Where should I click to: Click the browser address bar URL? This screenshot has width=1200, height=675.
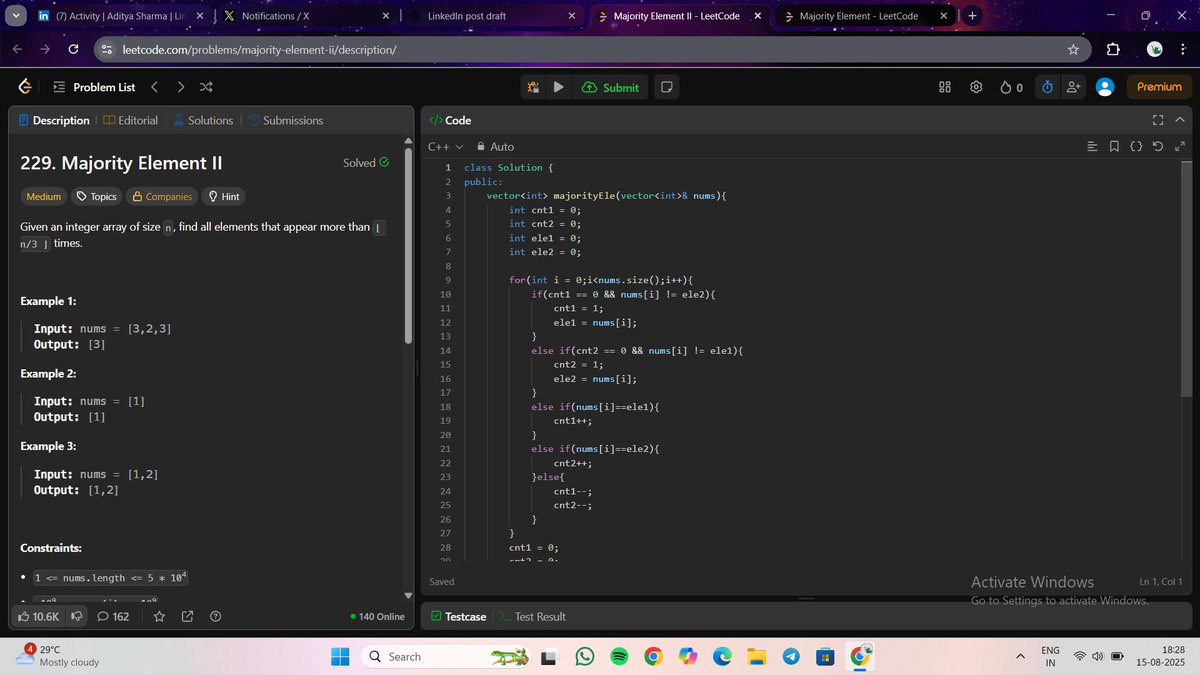coord(259,50)
